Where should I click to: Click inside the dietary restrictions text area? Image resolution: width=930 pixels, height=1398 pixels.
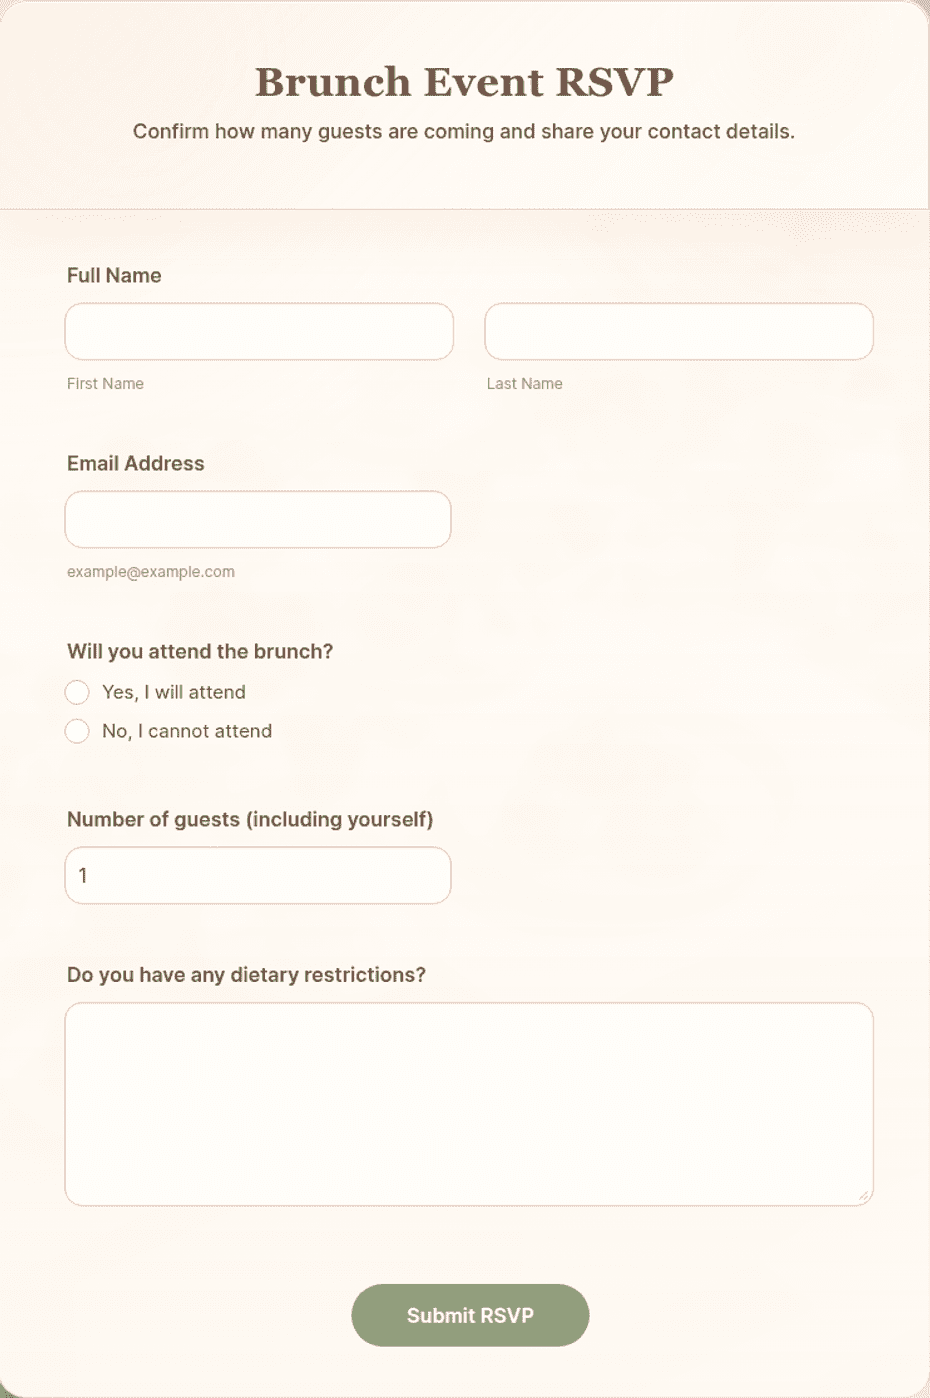coord(469,1104)
